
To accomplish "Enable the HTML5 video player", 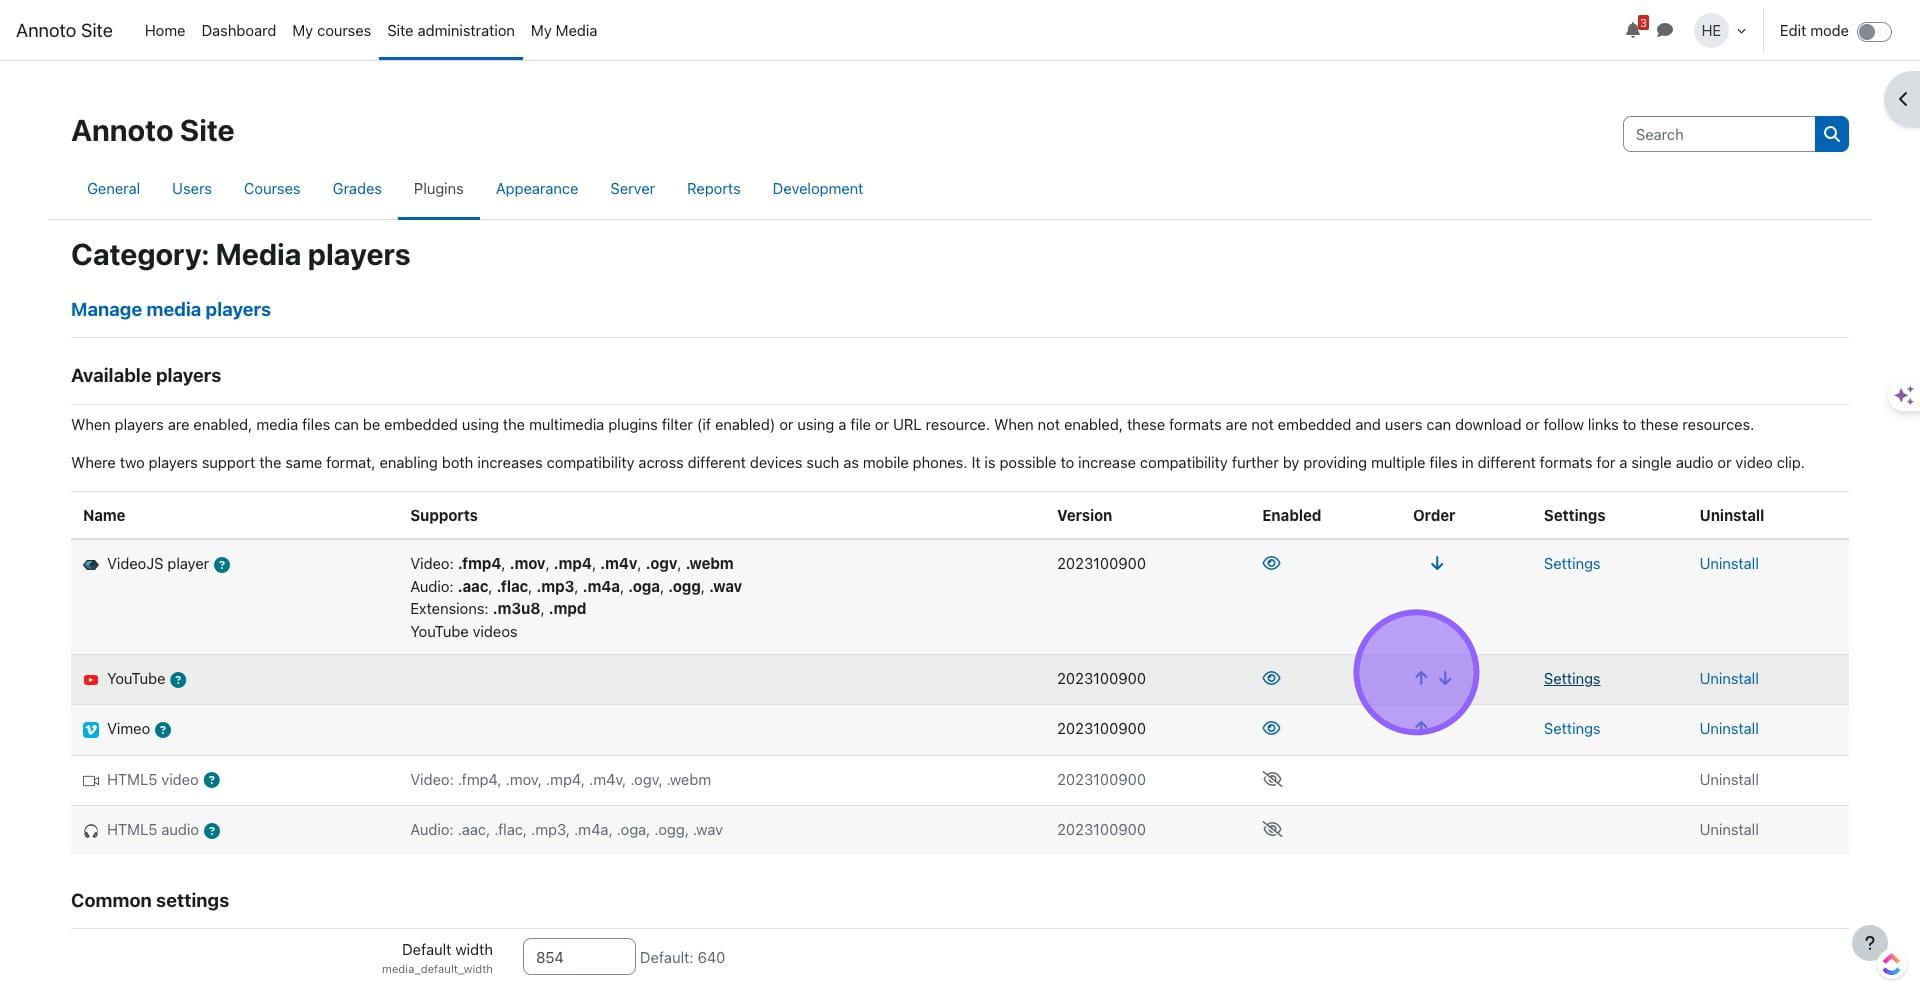I will (x=1271, y=780).
